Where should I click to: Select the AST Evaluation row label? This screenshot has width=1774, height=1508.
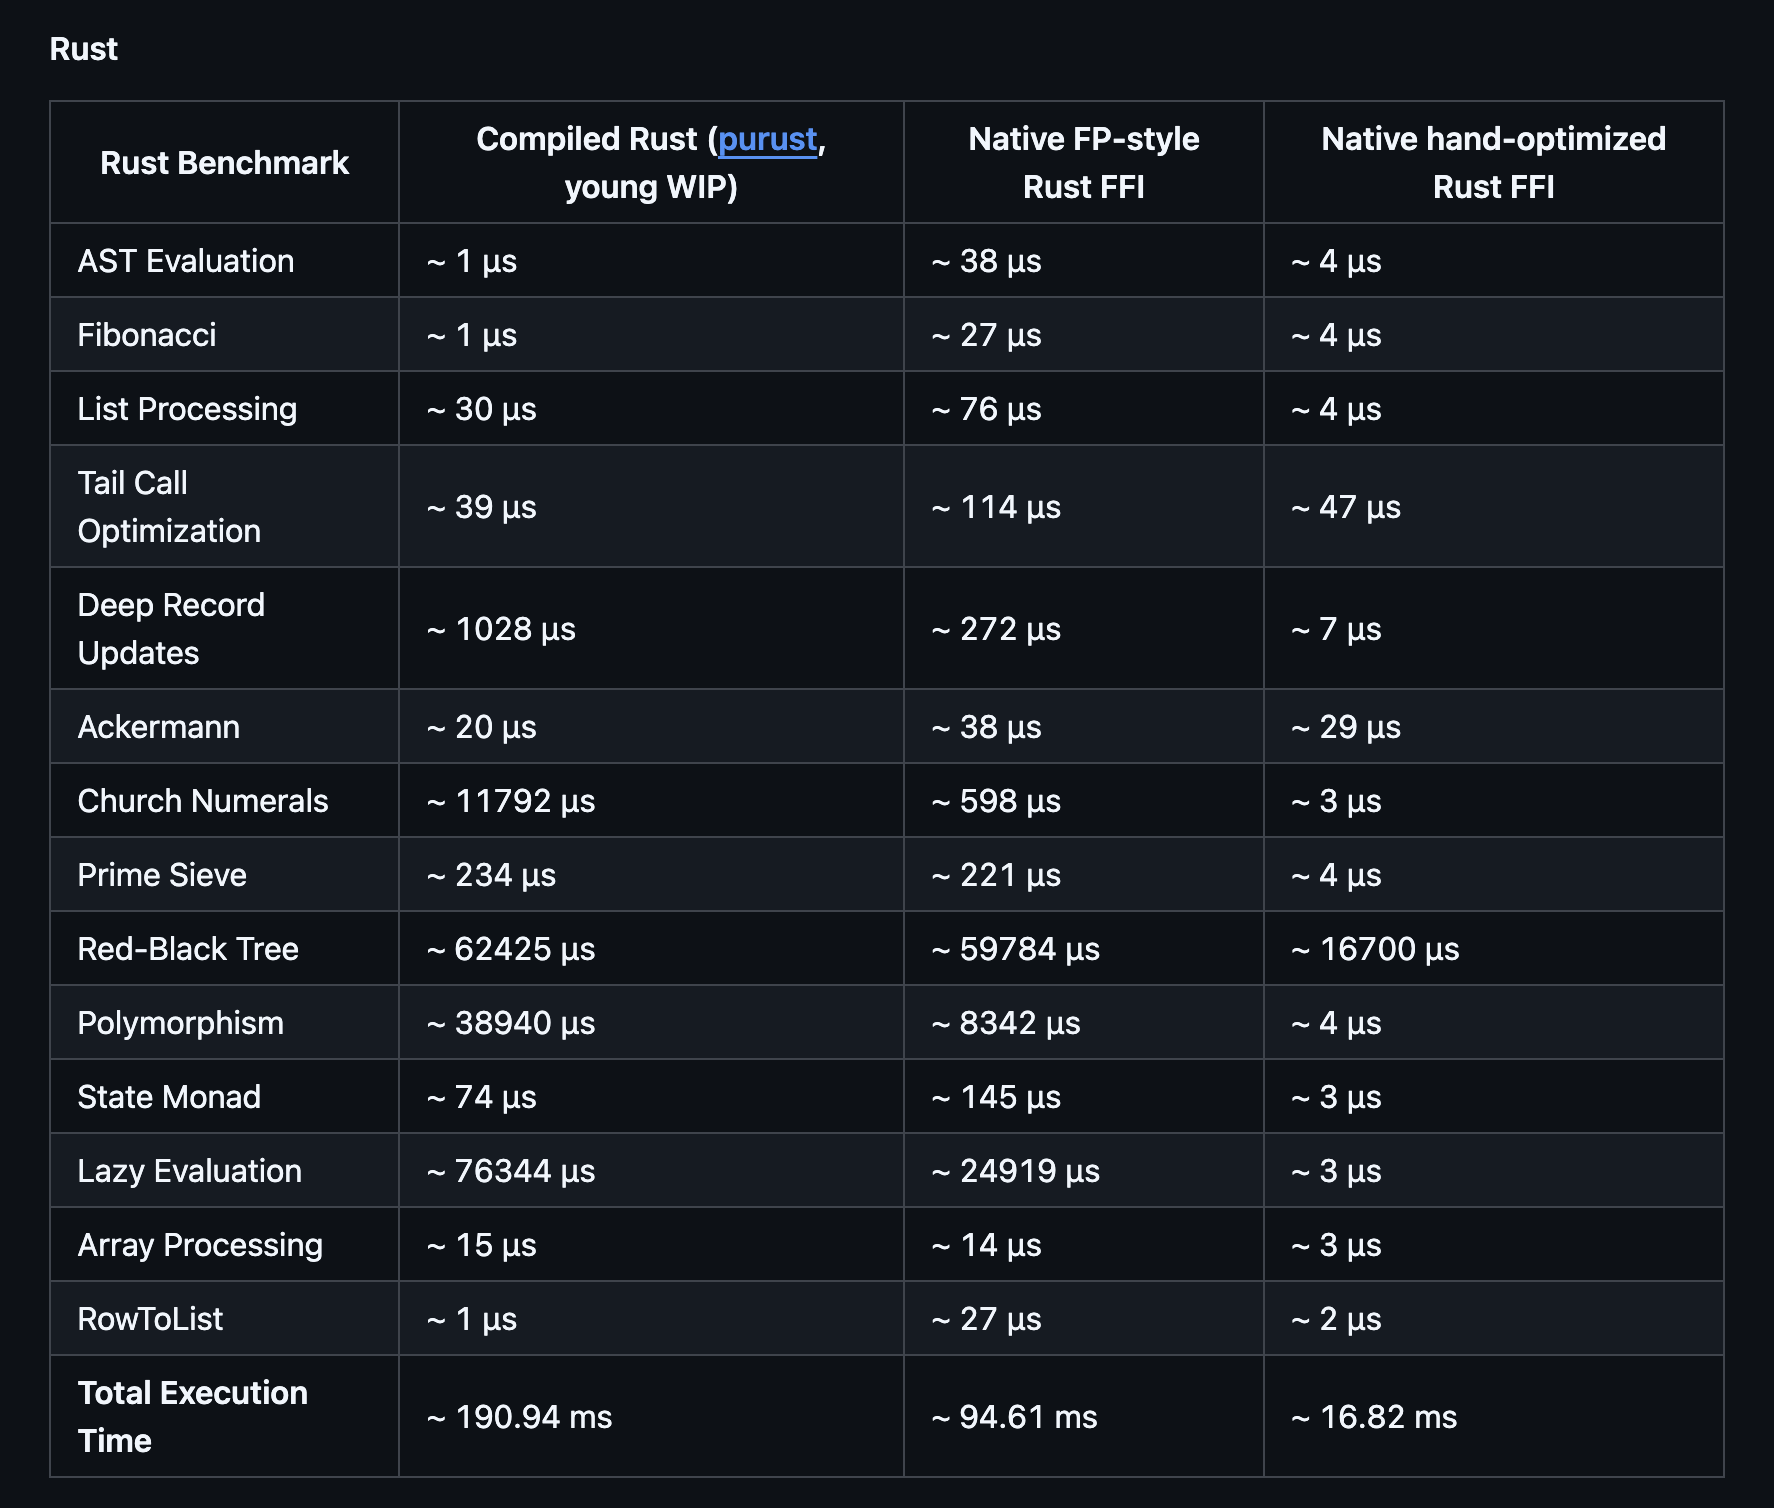pyautogui.click(x=186, y=261)
